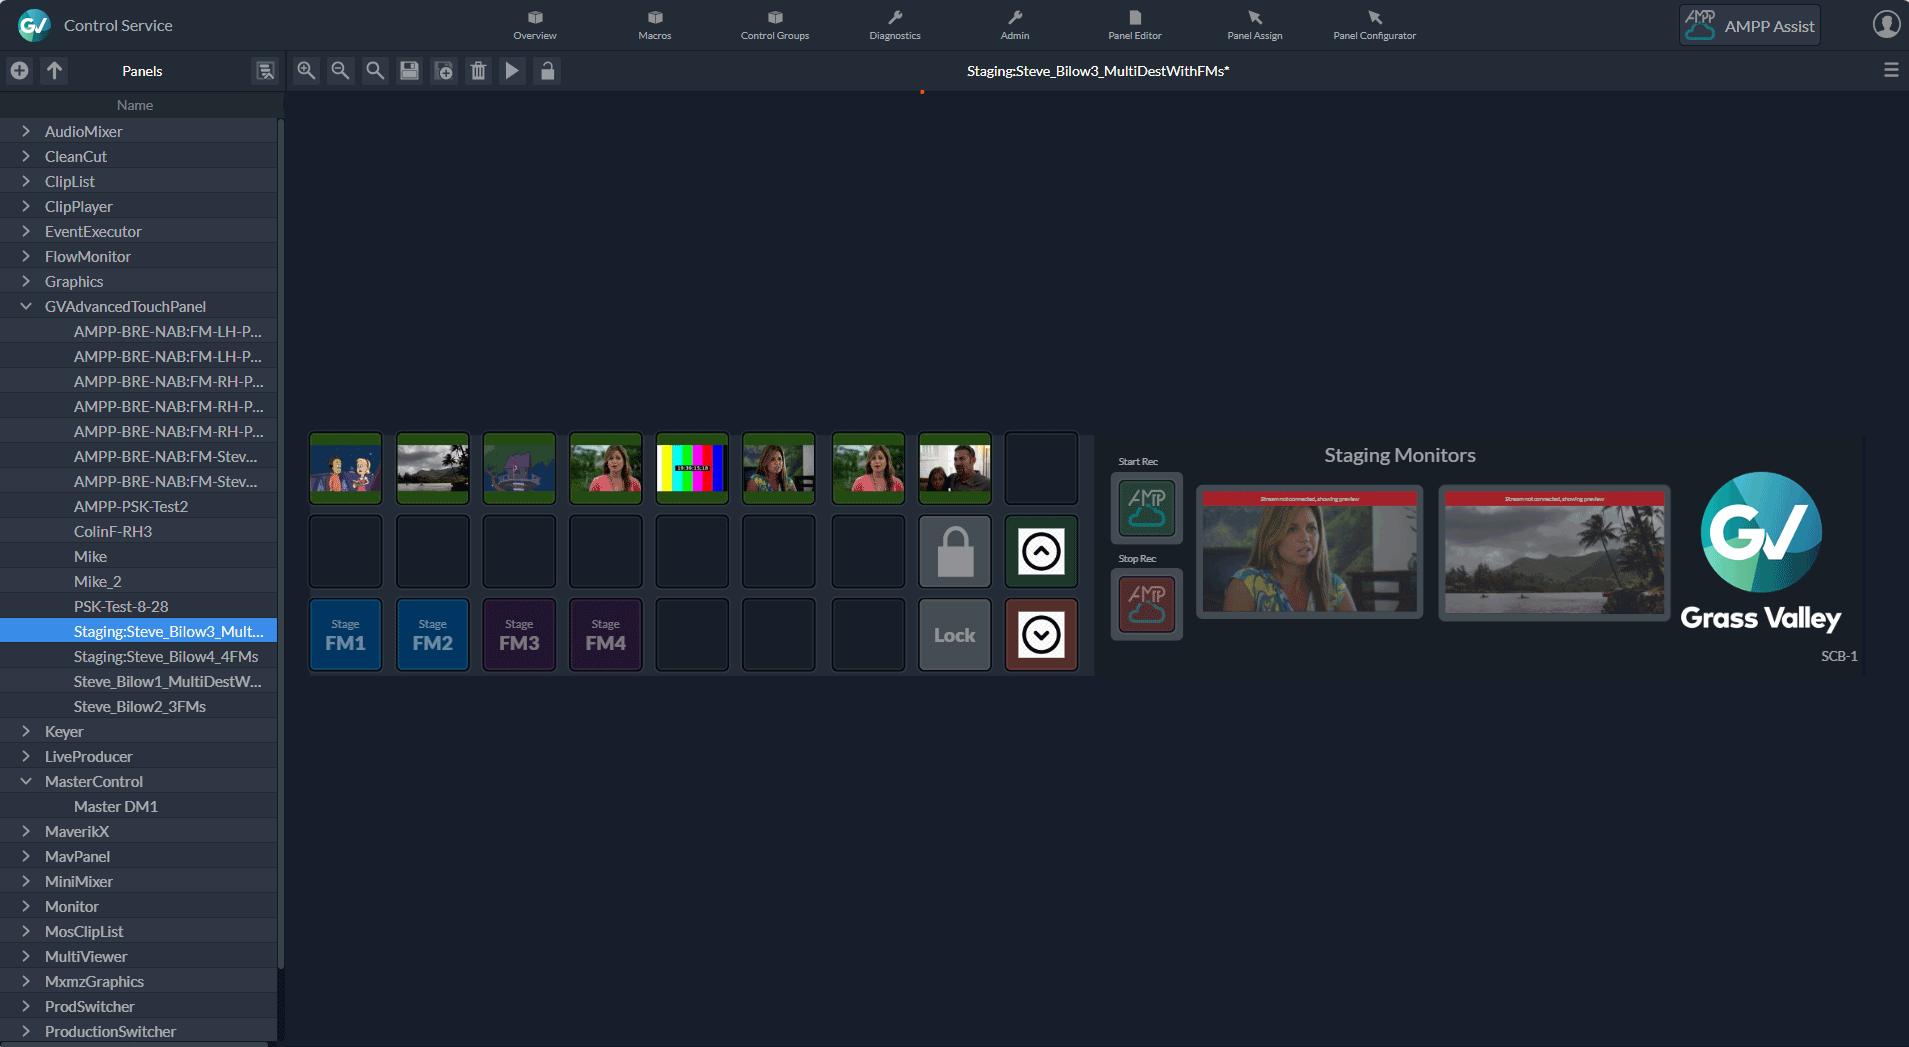Image resolution: width=1909 pixels, height=1047 pixels.
Task: Click the zoom in magnifier icon
Action: pyautogui.click(x=306, y=71)
